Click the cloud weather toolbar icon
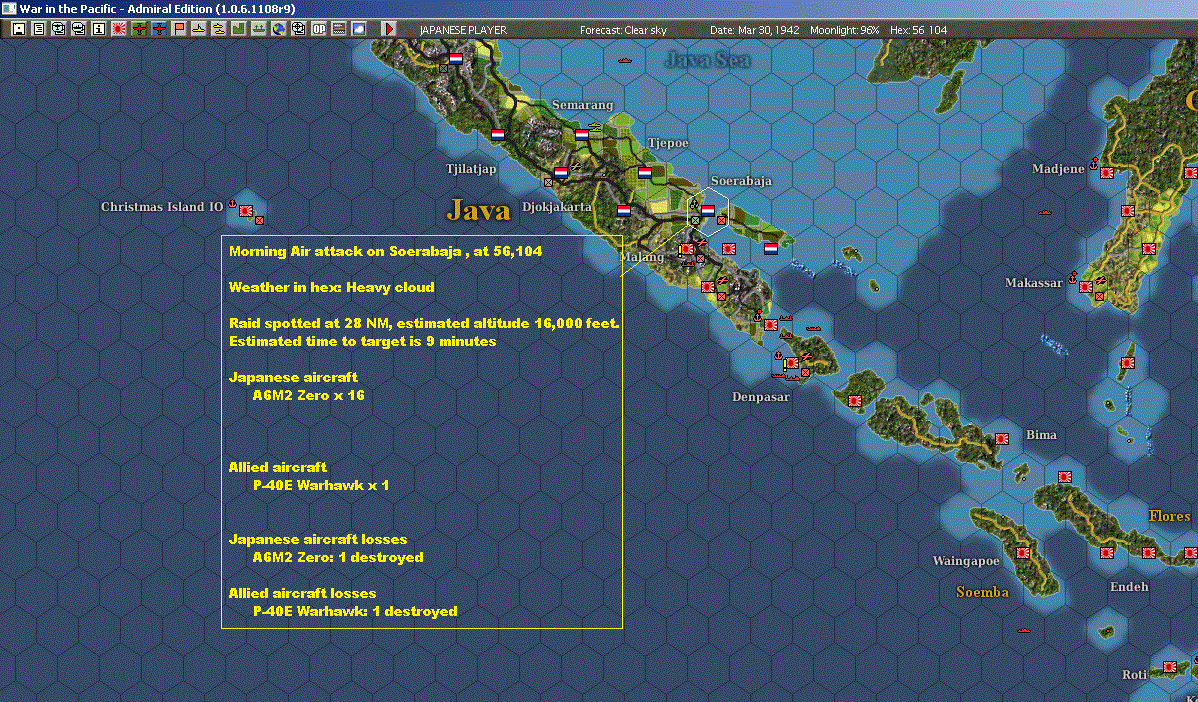1198x702 pixels. (358, 29)
